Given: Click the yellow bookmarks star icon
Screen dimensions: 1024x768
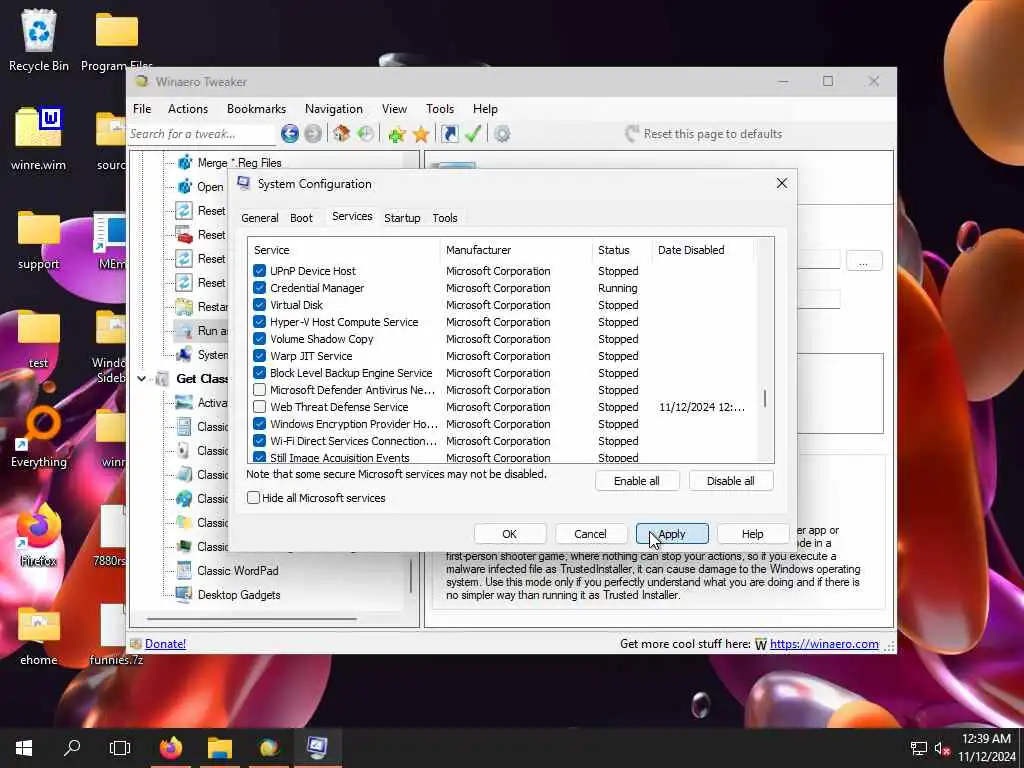Looking at the screenshot, I should pyautogui.click(x=421, y=134).
